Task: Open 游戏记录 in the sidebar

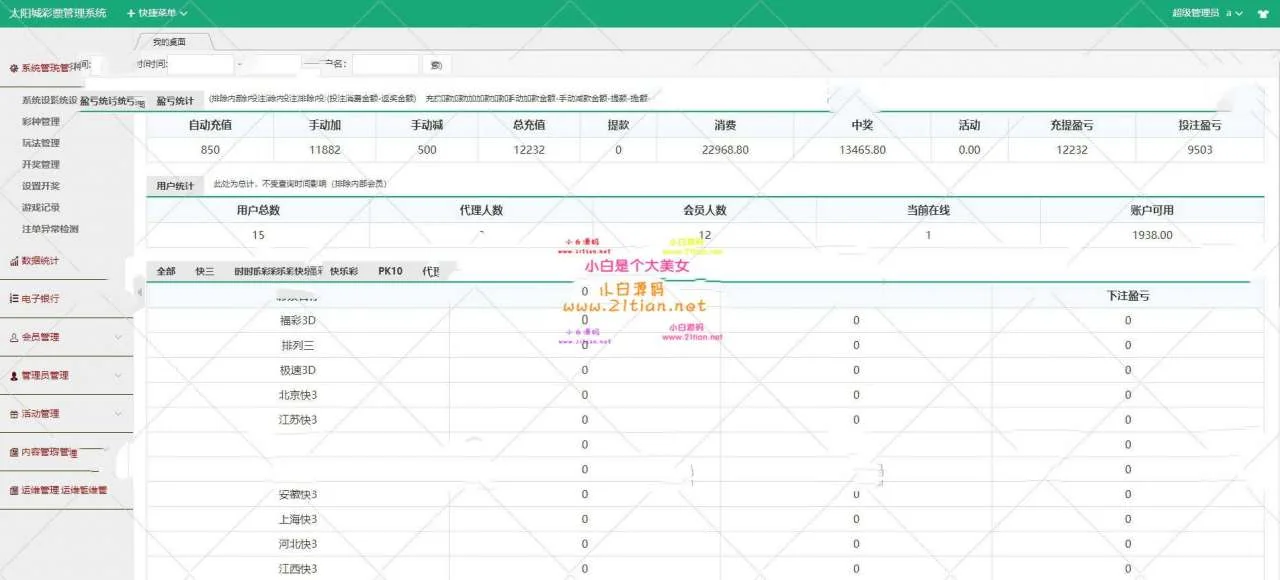Action: [x=41, y=208]
